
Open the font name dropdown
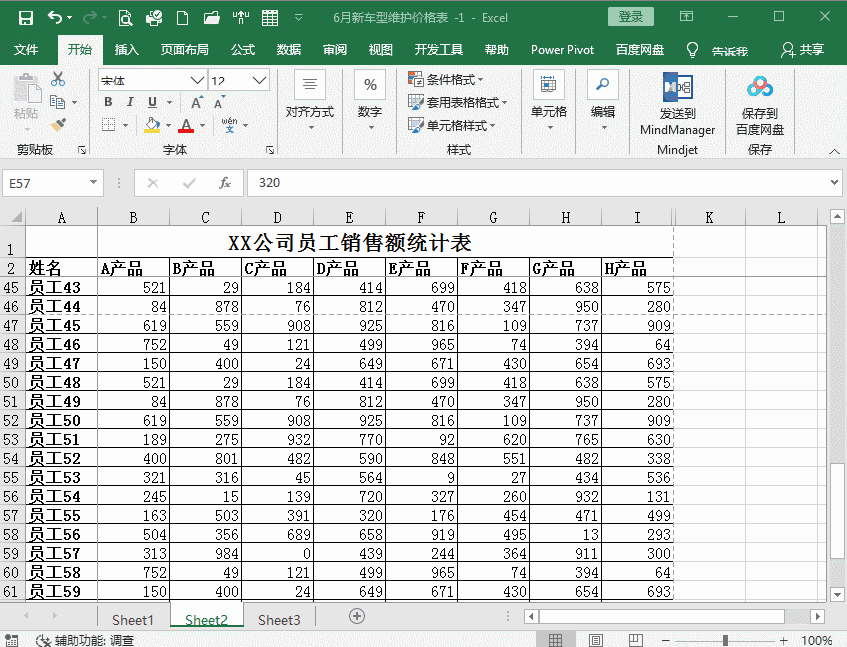(x=197, y=80)
